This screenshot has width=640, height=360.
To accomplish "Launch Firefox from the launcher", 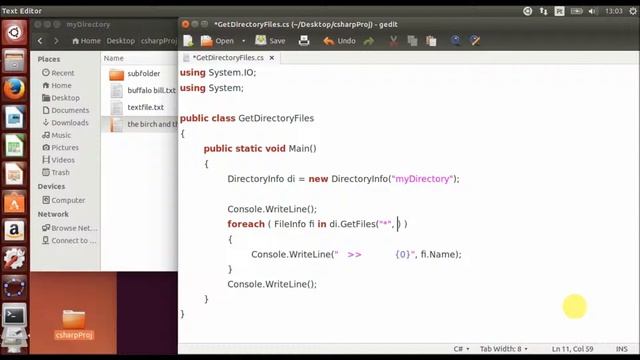I will (14, 89).
